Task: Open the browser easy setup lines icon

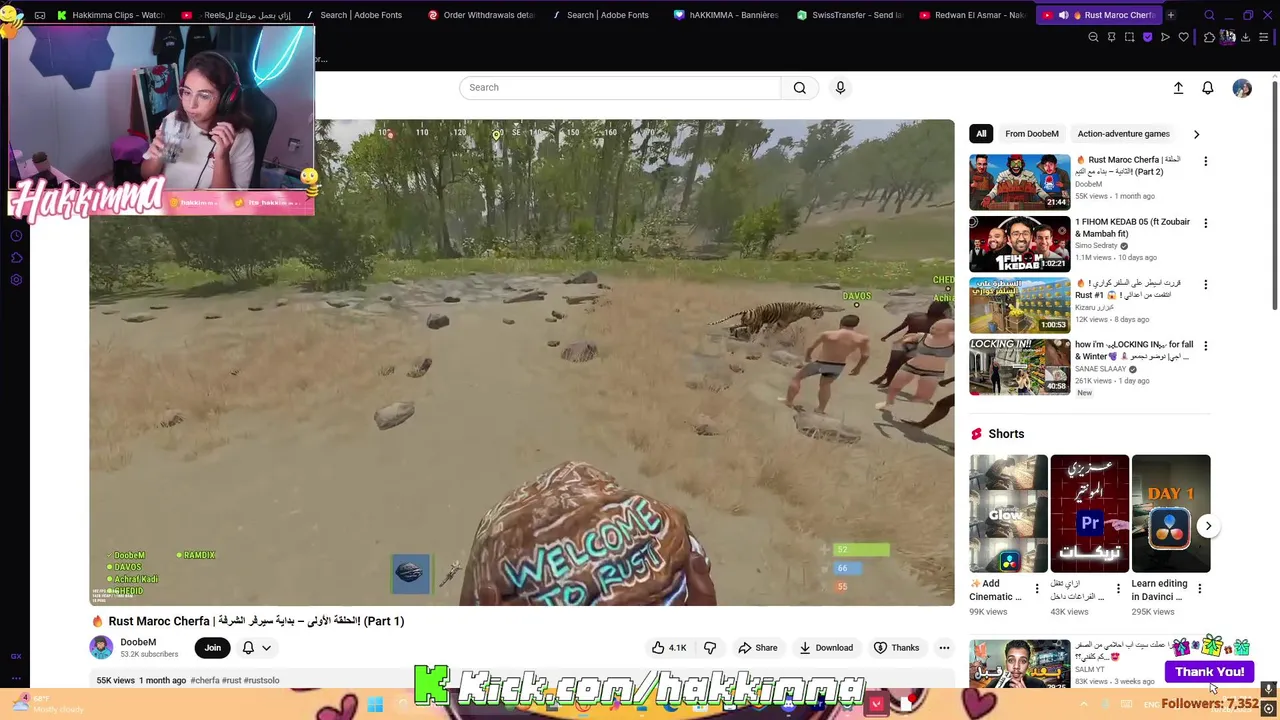Action: [1264, 37]
